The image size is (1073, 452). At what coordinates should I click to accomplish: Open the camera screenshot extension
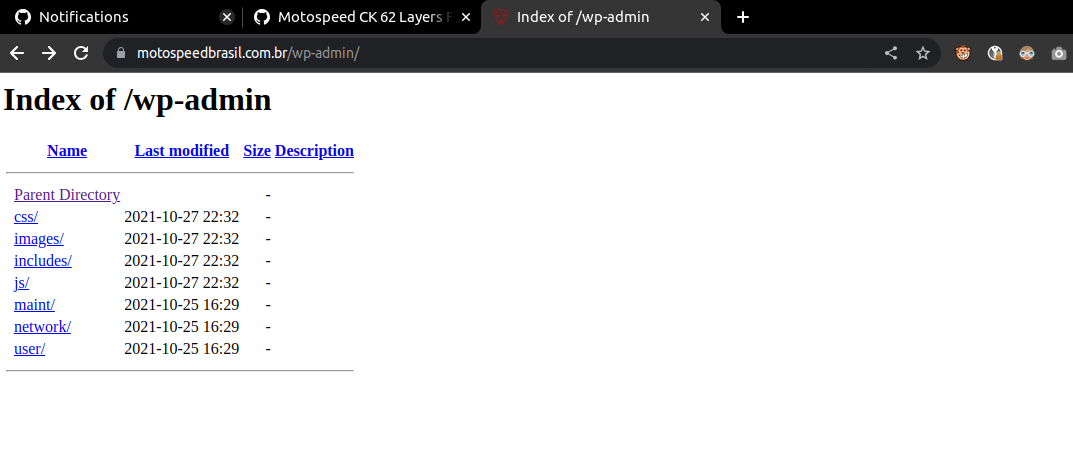coord(1059,53)
